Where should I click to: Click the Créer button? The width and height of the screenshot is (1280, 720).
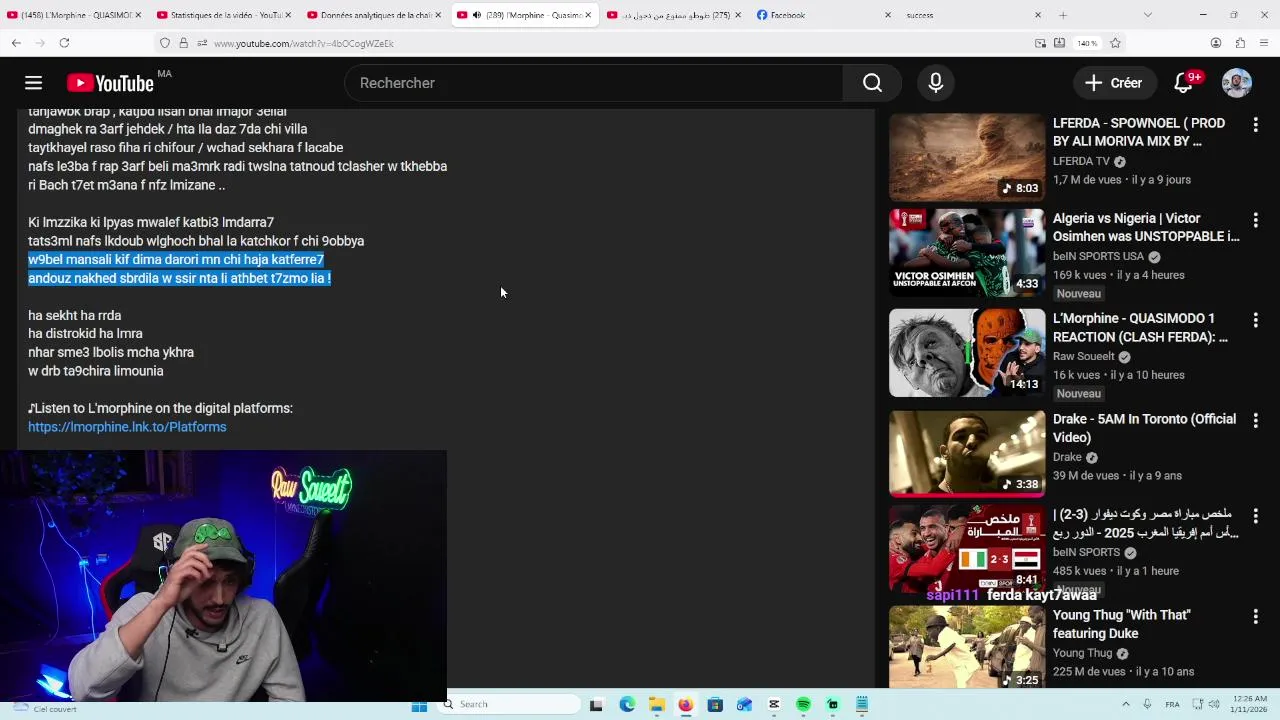point(1113,83)
